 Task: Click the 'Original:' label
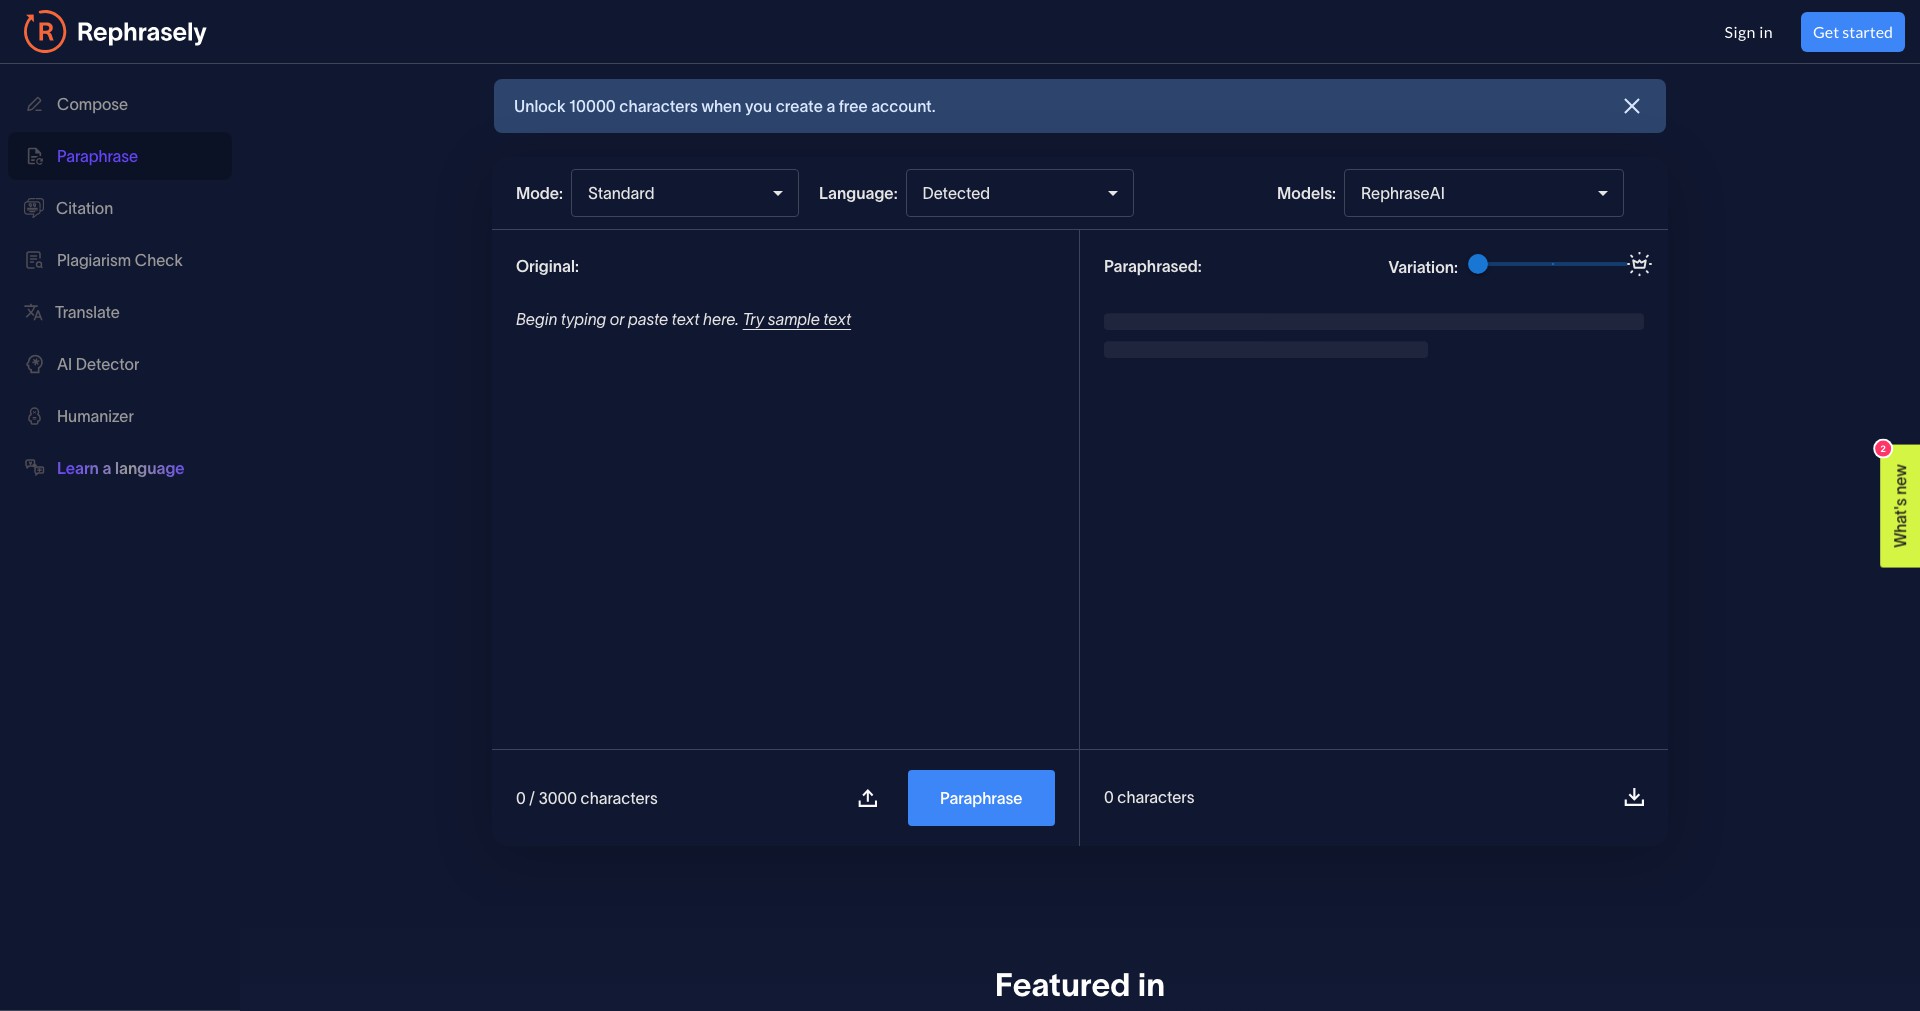click(547, 266)
